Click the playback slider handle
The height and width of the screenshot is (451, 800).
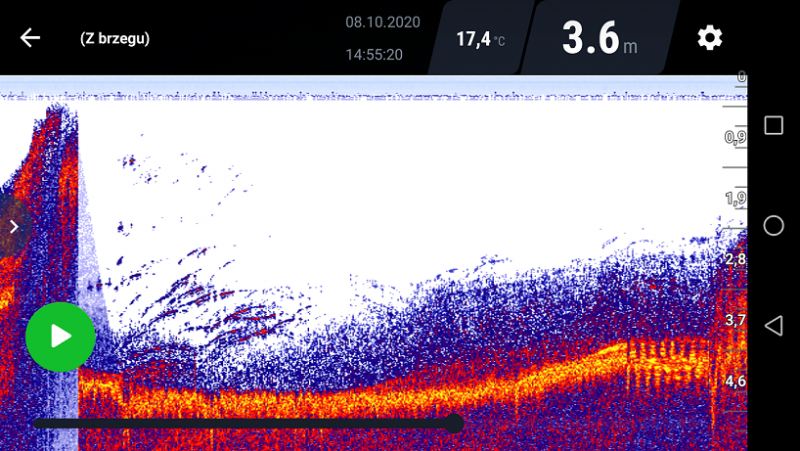454,423
